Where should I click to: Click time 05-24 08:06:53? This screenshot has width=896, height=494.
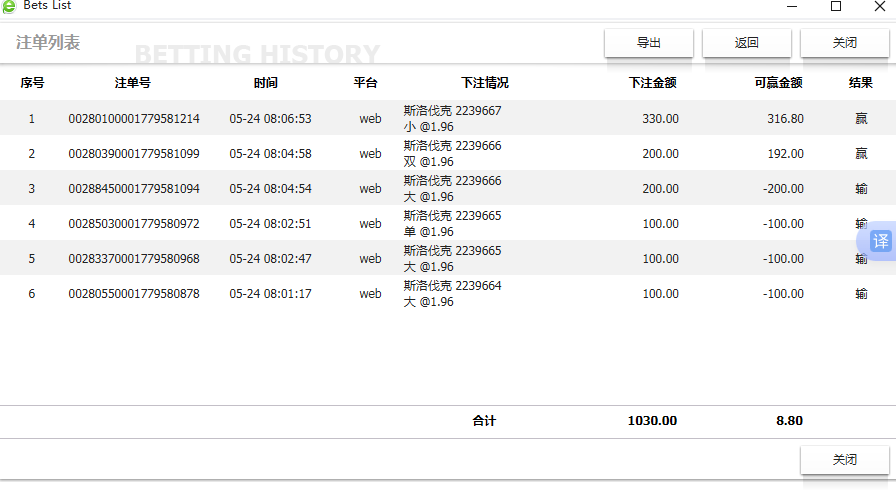point(270,119)
